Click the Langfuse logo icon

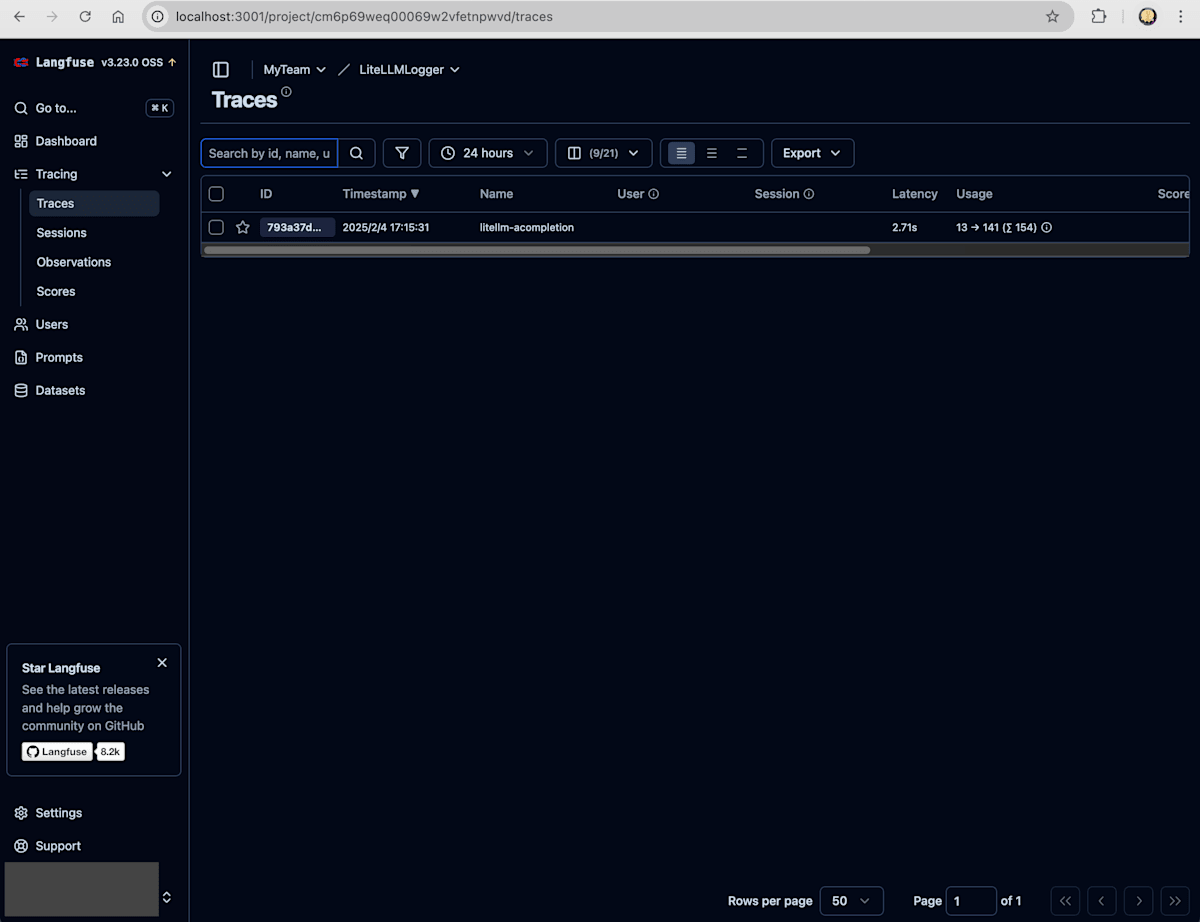click(21, 62)
